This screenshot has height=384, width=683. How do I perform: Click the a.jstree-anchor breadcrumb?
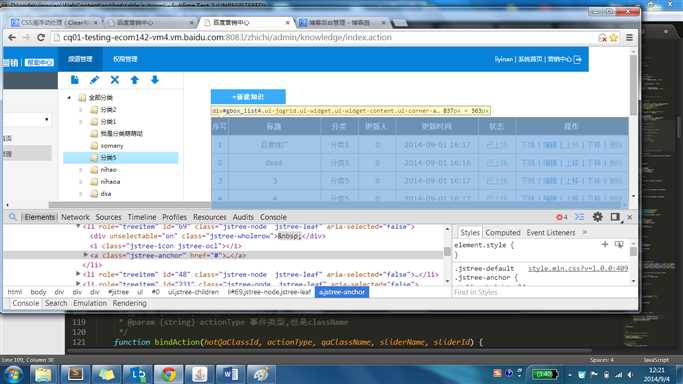pos(342,292)
